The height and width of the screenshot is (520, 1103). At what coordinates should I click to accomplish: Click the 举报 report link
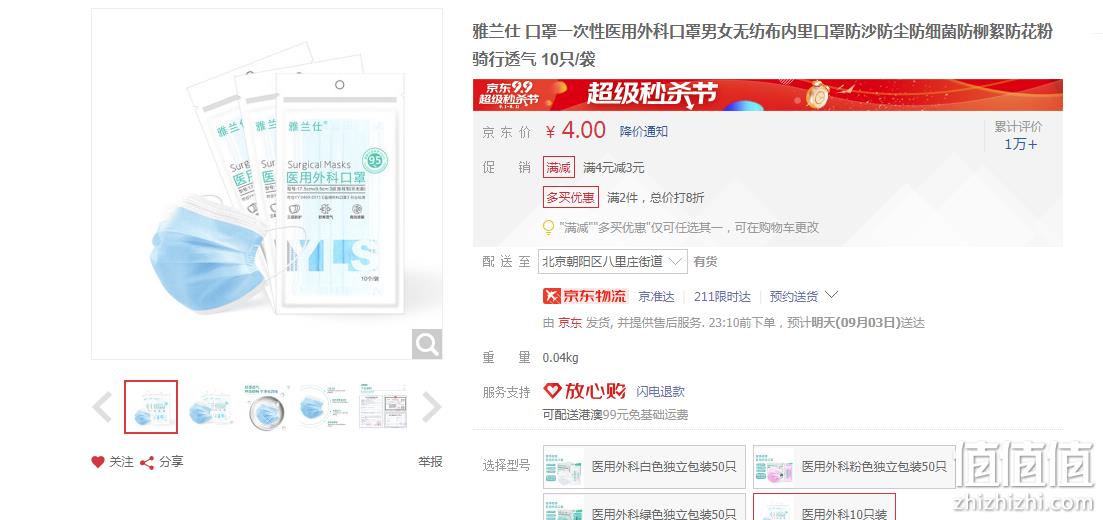(431, 462)
